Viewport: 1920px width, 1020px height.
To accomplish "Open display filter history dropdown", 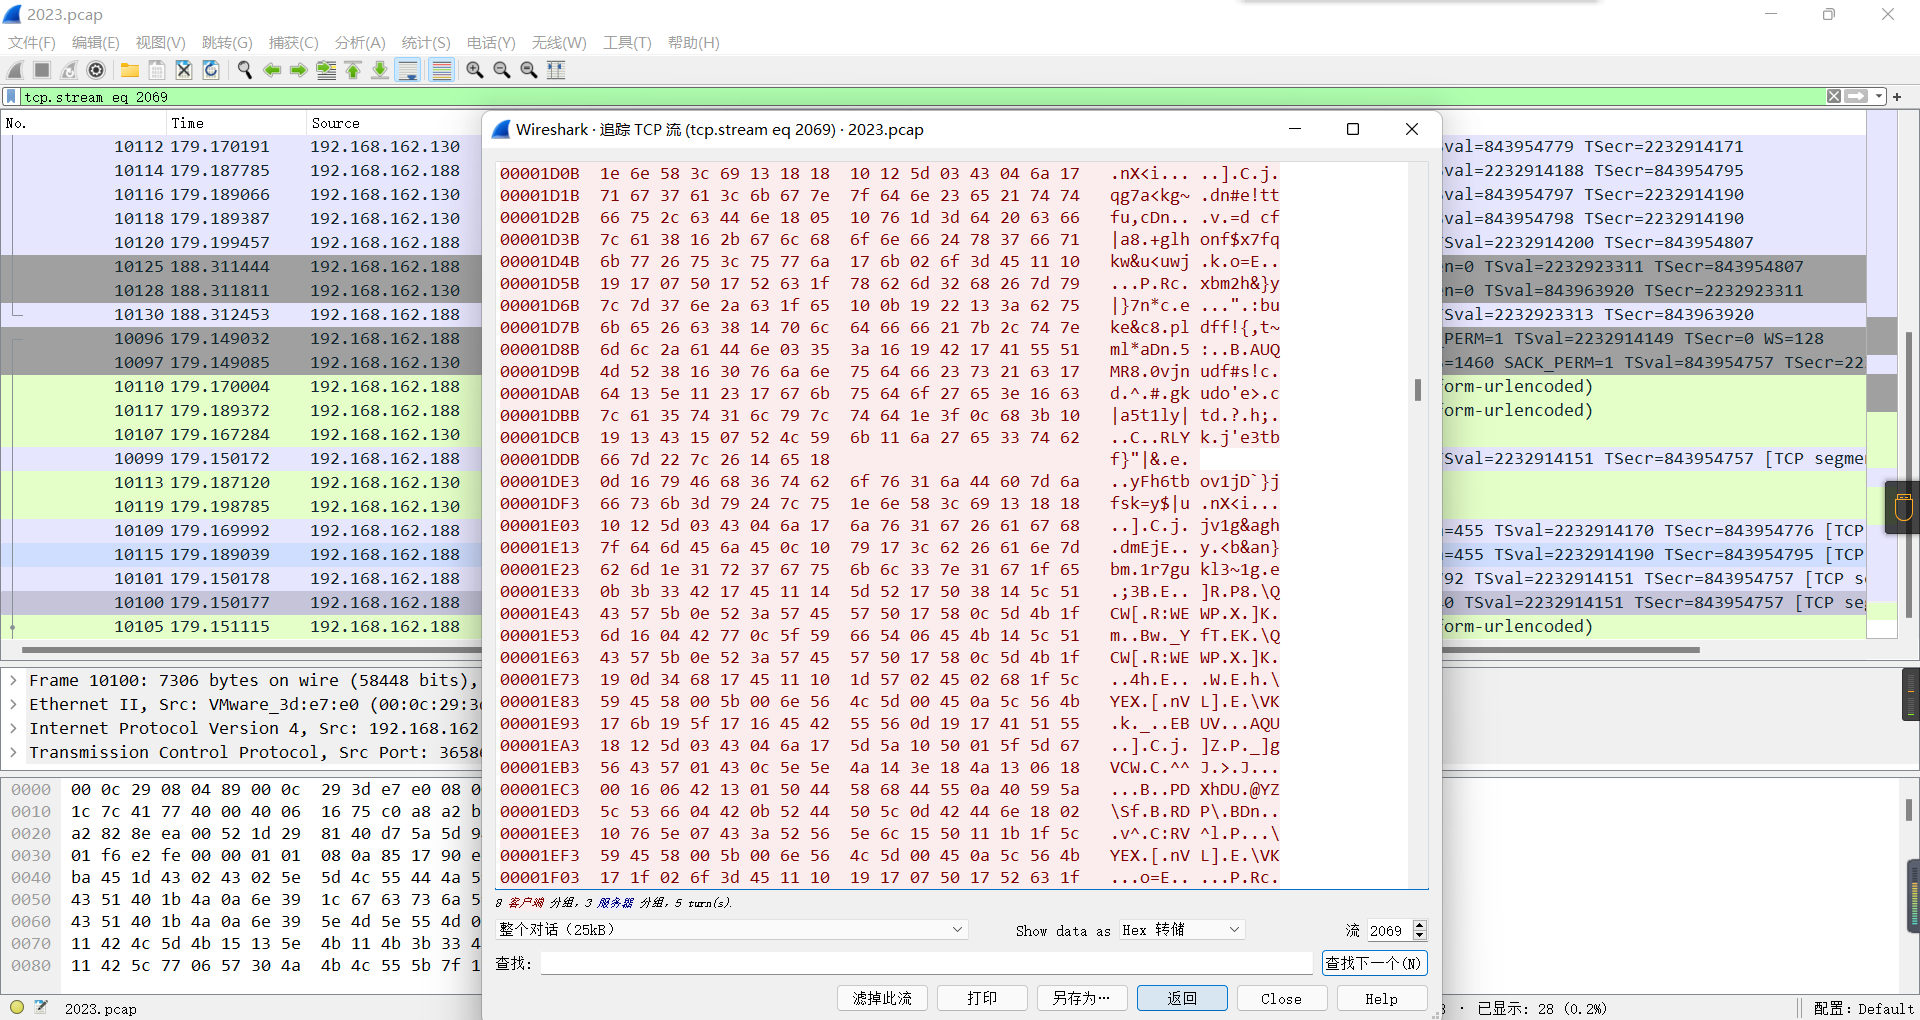I will [x=1879, y=97].
